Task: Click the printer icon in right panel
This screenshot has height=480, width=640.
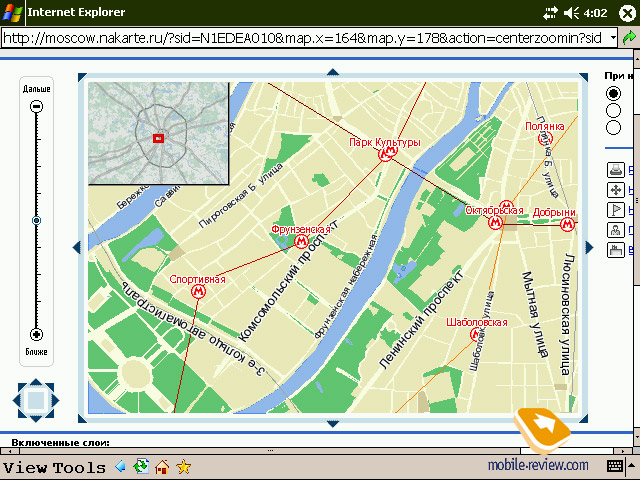Action: point(616,170)
